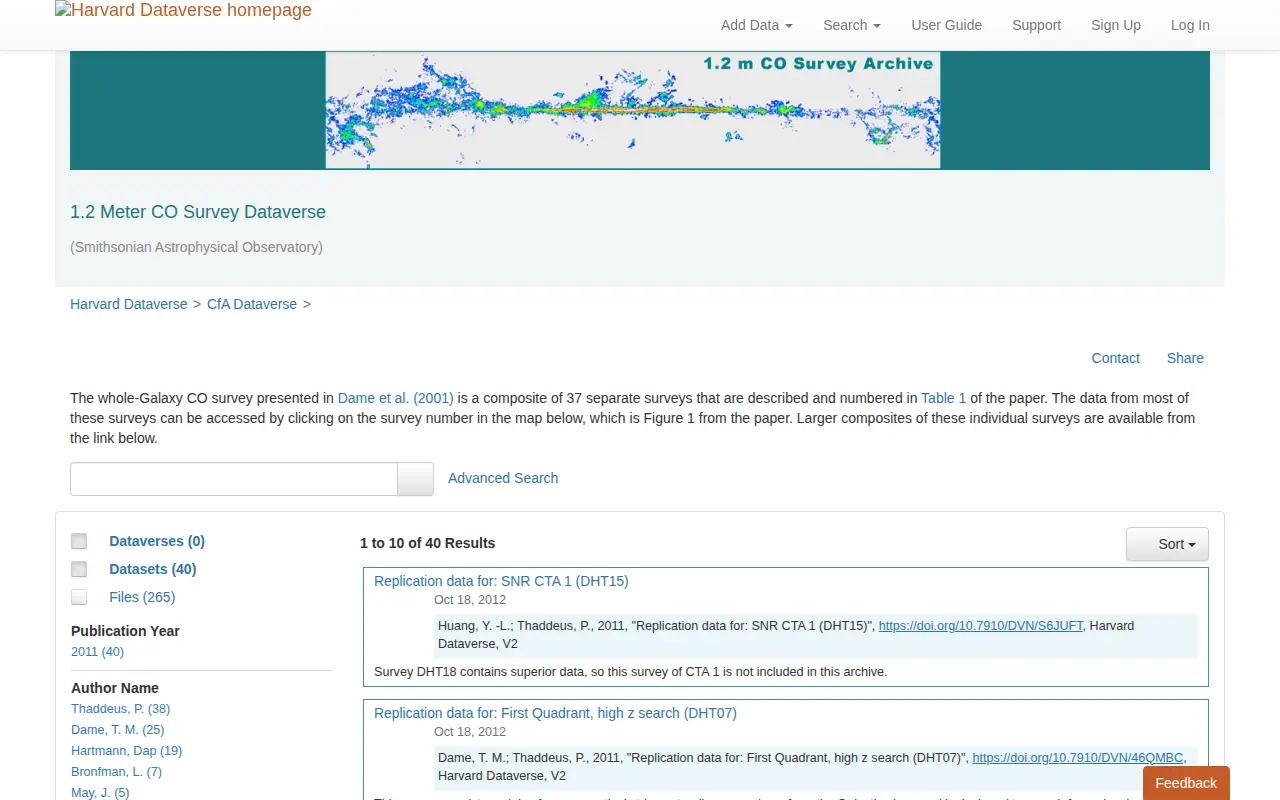The image size is (1280, 800).
Task: Go to Support in the top navigation
Action: pos(1036,25)
